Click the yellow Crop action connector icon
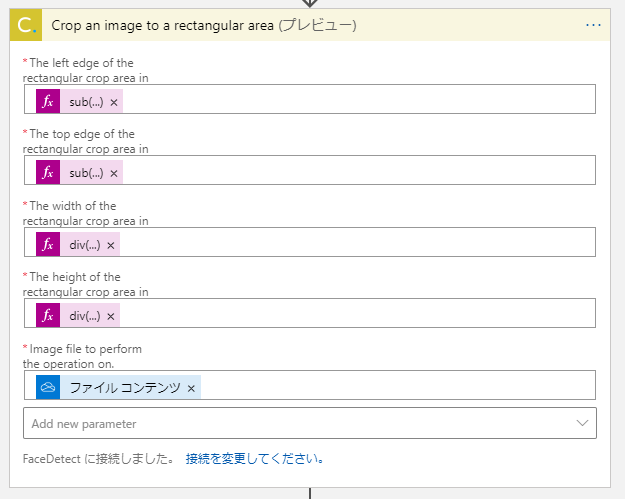The image size is (625, 499). click(26, 25)
